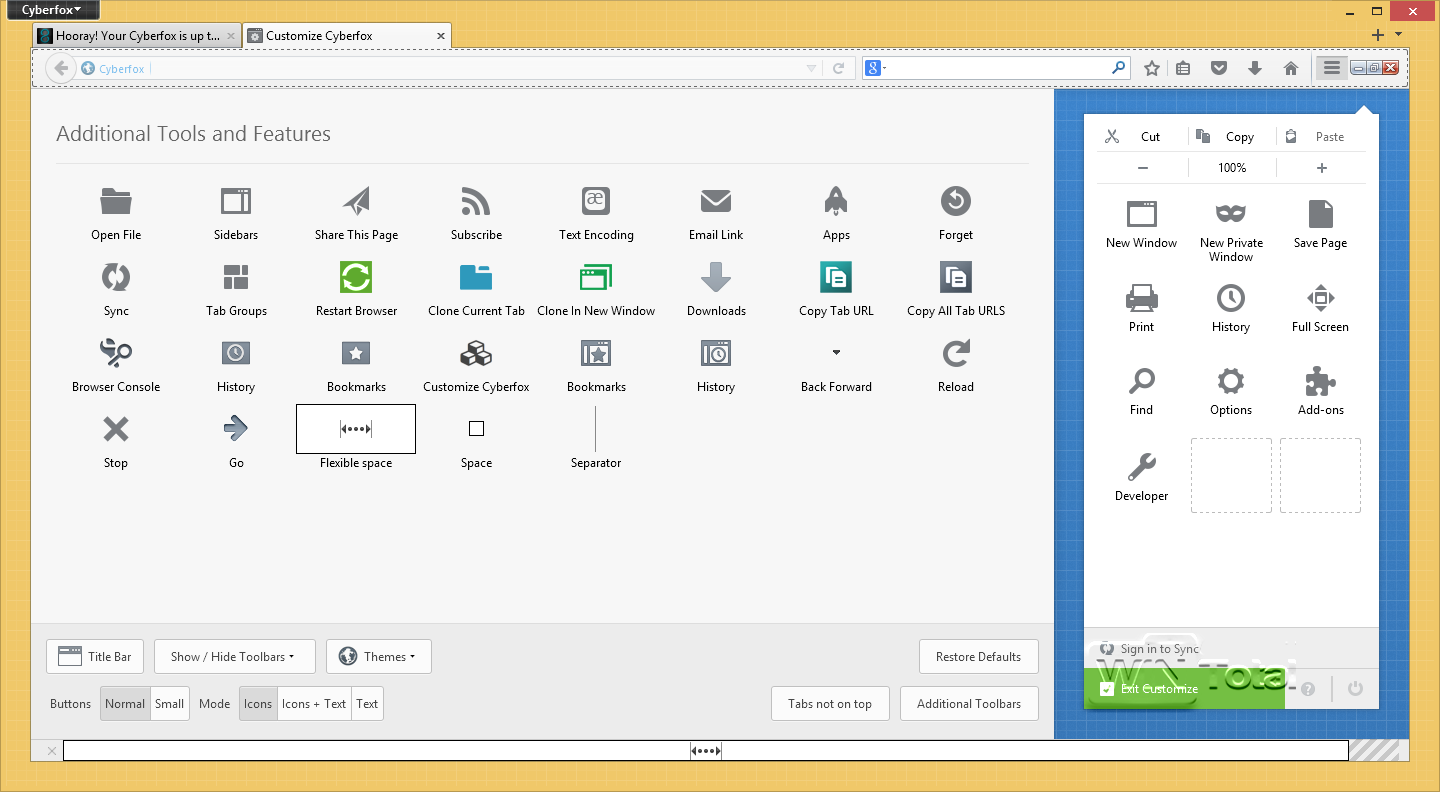1440x792 pixels.
Task: Open the hamburger menu button
Action: pyautogui.click(x=1330, y=68)
